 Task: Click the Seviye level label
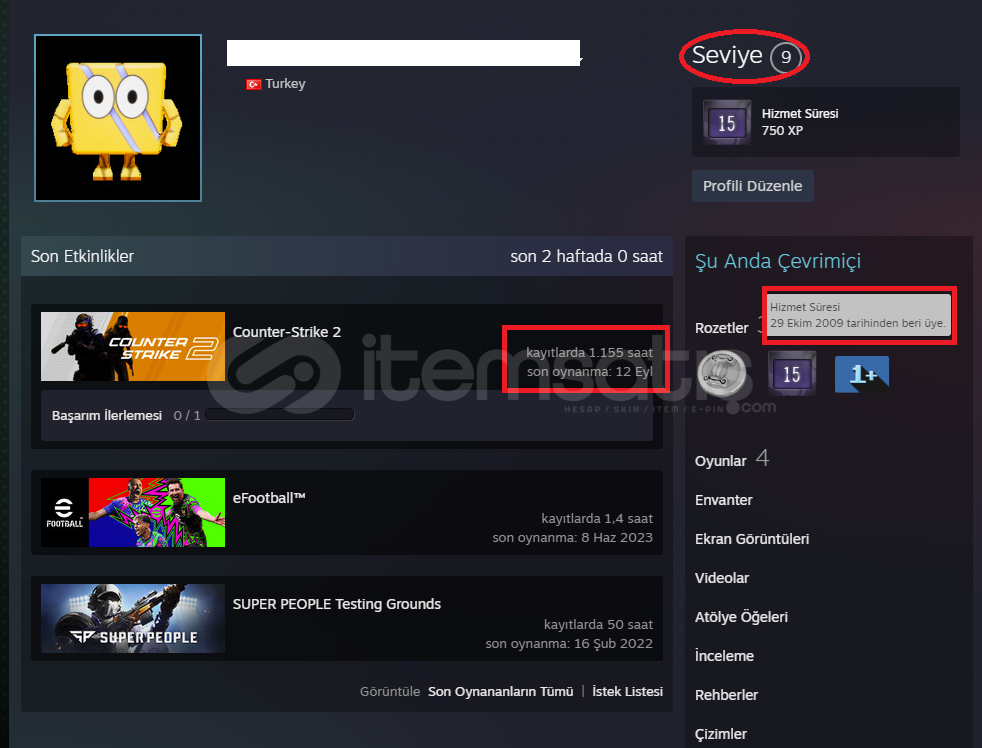click(x=727, y=55)
